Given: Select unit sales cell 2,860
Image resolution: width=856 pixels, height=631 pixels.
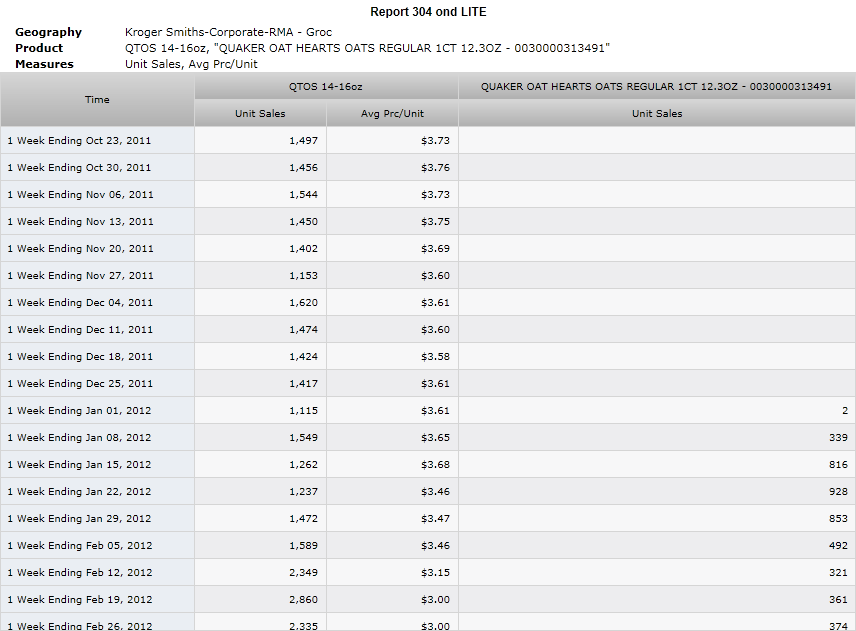Looking at the screenshot, I should (260, 600).
